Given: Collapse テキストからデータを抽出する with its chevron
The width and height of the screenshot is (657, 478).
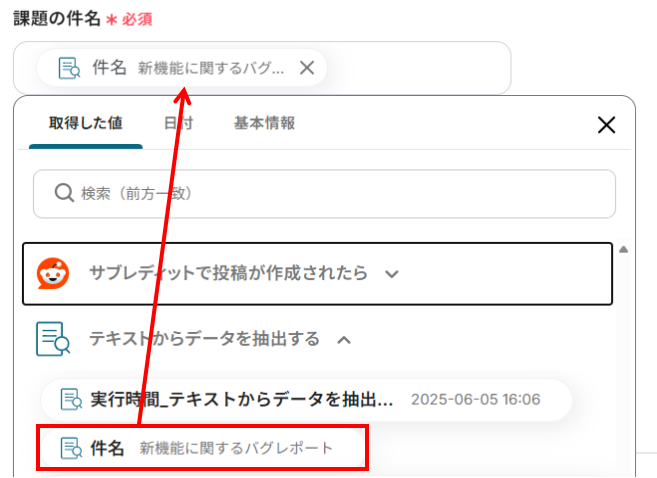Looking at the screenshot, I should 344,340.
